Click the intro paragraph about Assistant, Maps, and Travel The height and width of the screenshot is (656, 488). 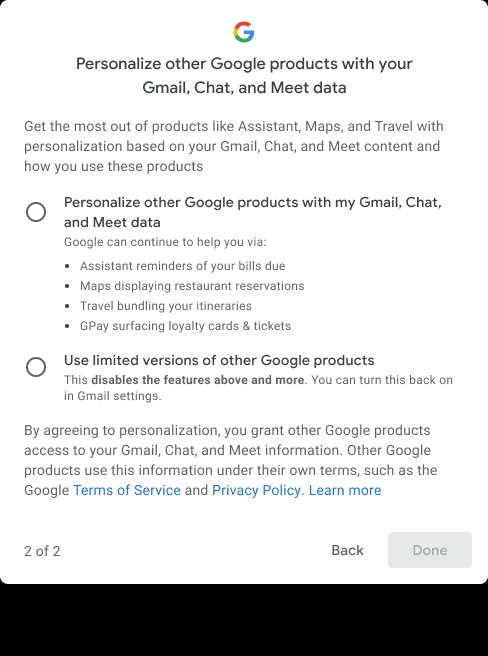coord(234,146)
